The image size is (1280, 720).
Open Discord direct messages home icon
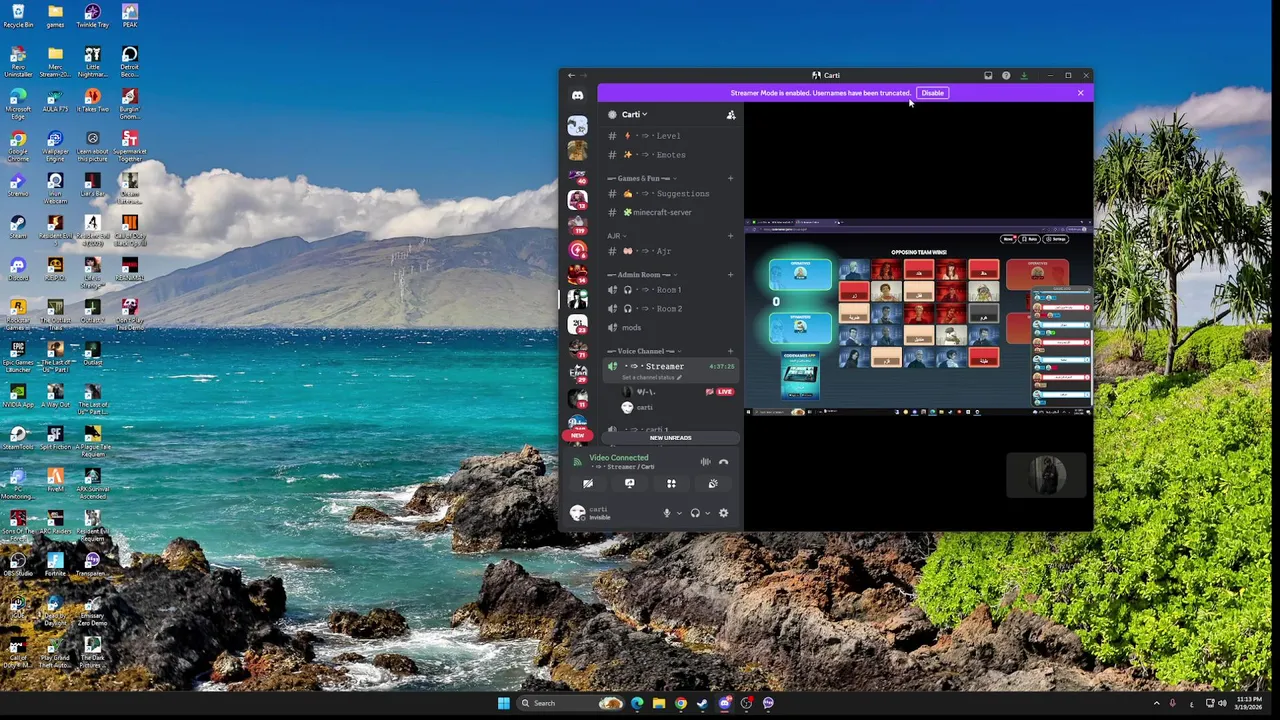click(577, 96)
